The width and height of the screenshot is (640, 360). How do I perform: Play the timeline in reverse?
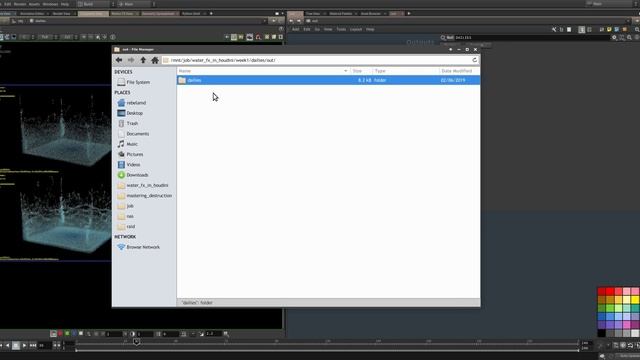(x=7, y=346)
